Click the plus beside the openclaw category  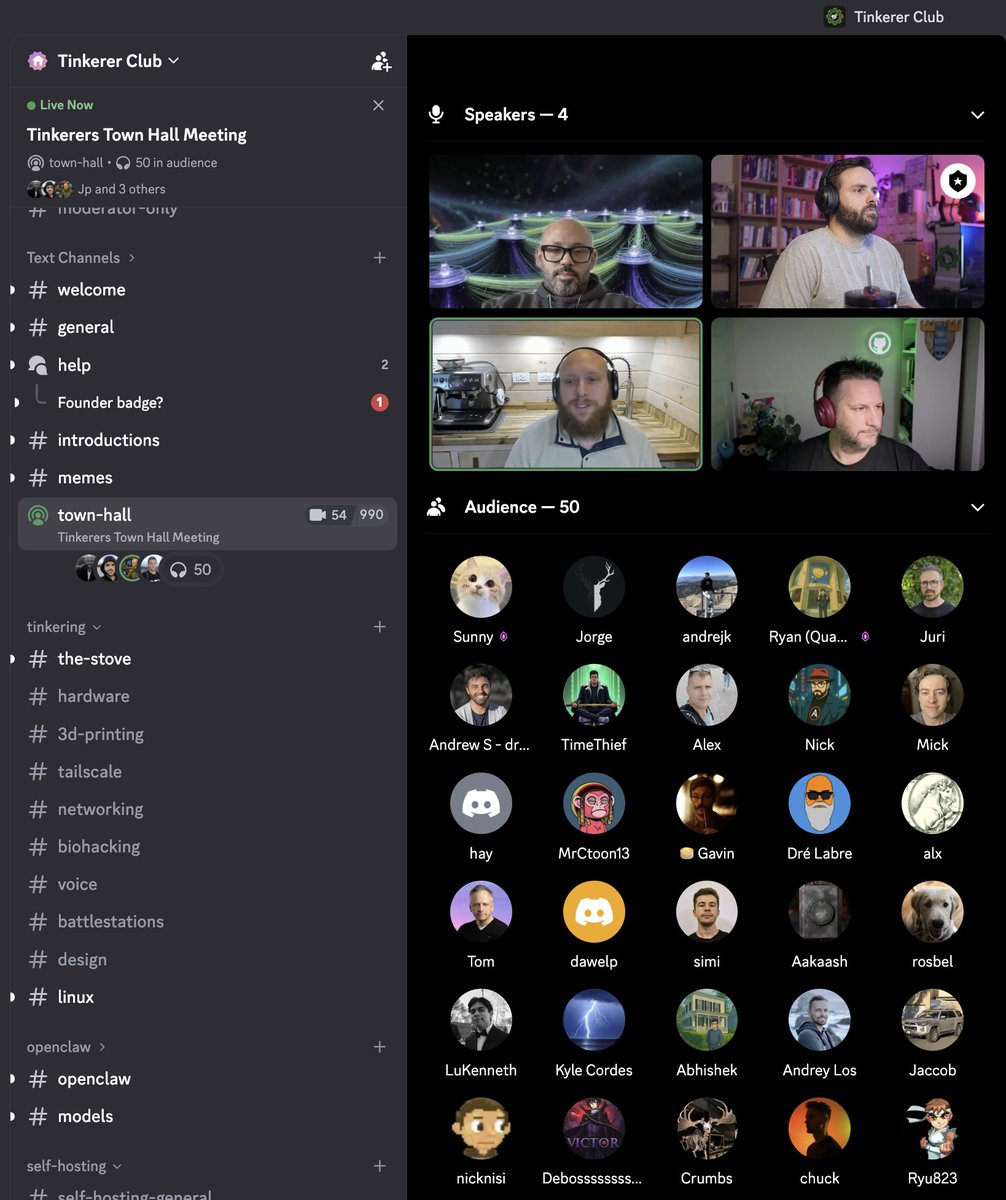(x=380, y=1046)
